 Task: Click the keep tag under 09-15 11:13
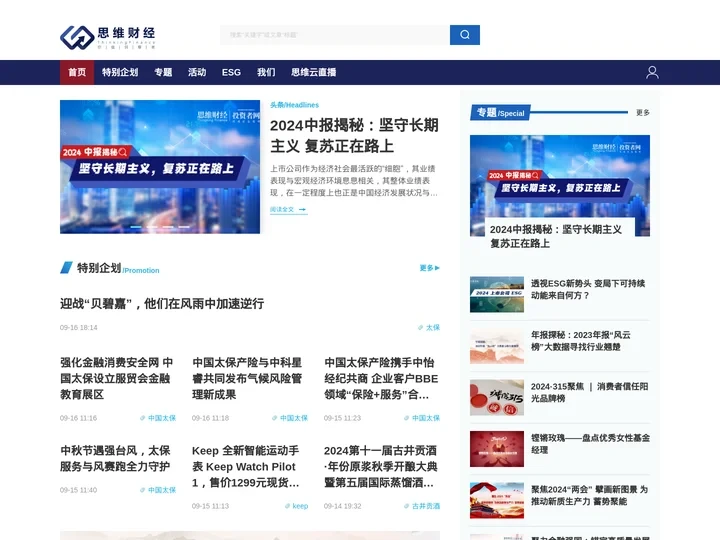tap(296, 506)
